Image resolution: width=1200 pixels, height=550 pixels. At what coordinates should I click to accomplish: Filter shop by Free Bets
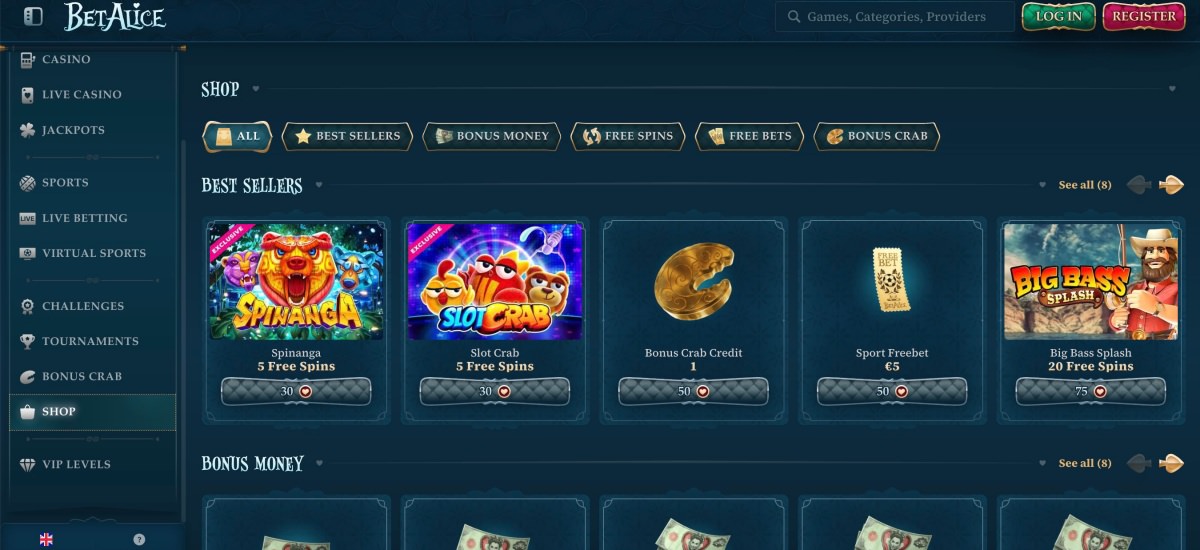click(x=750, y=136)
